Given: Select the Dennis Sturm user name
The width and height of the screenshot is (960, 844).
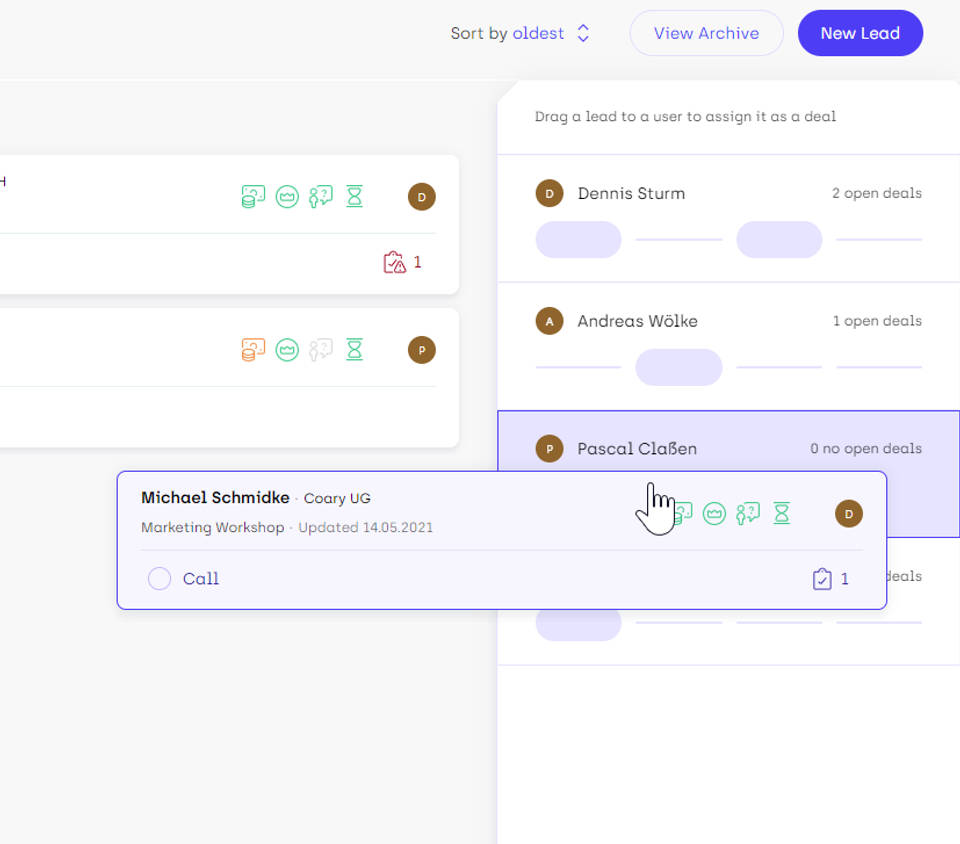Looking at the screenshot, I should 631,193.
